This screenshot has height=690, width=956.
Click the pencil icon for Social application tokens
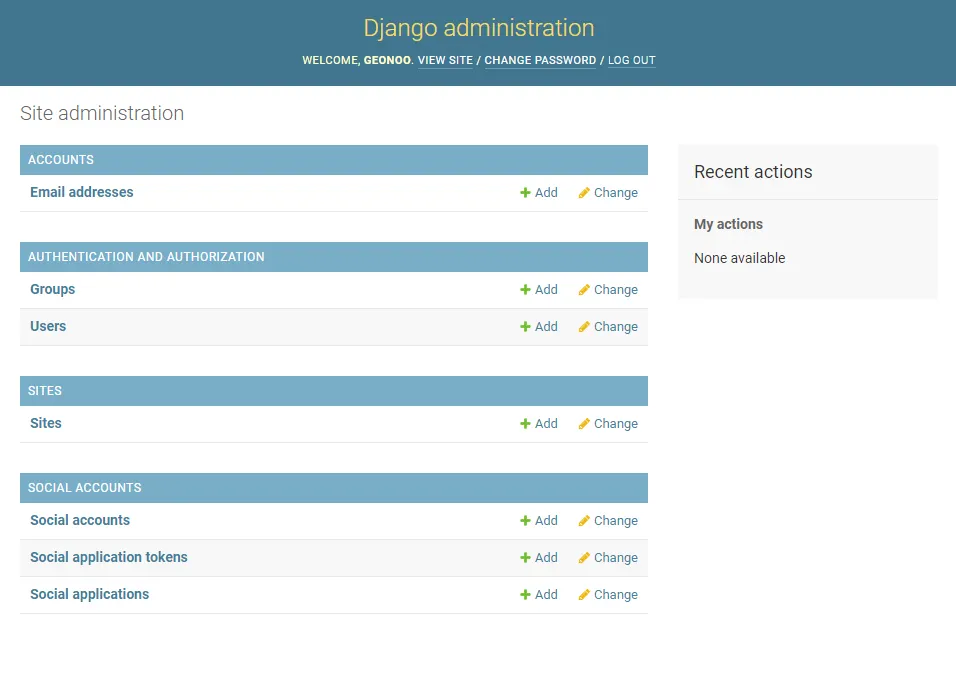[x=584, y=558]
